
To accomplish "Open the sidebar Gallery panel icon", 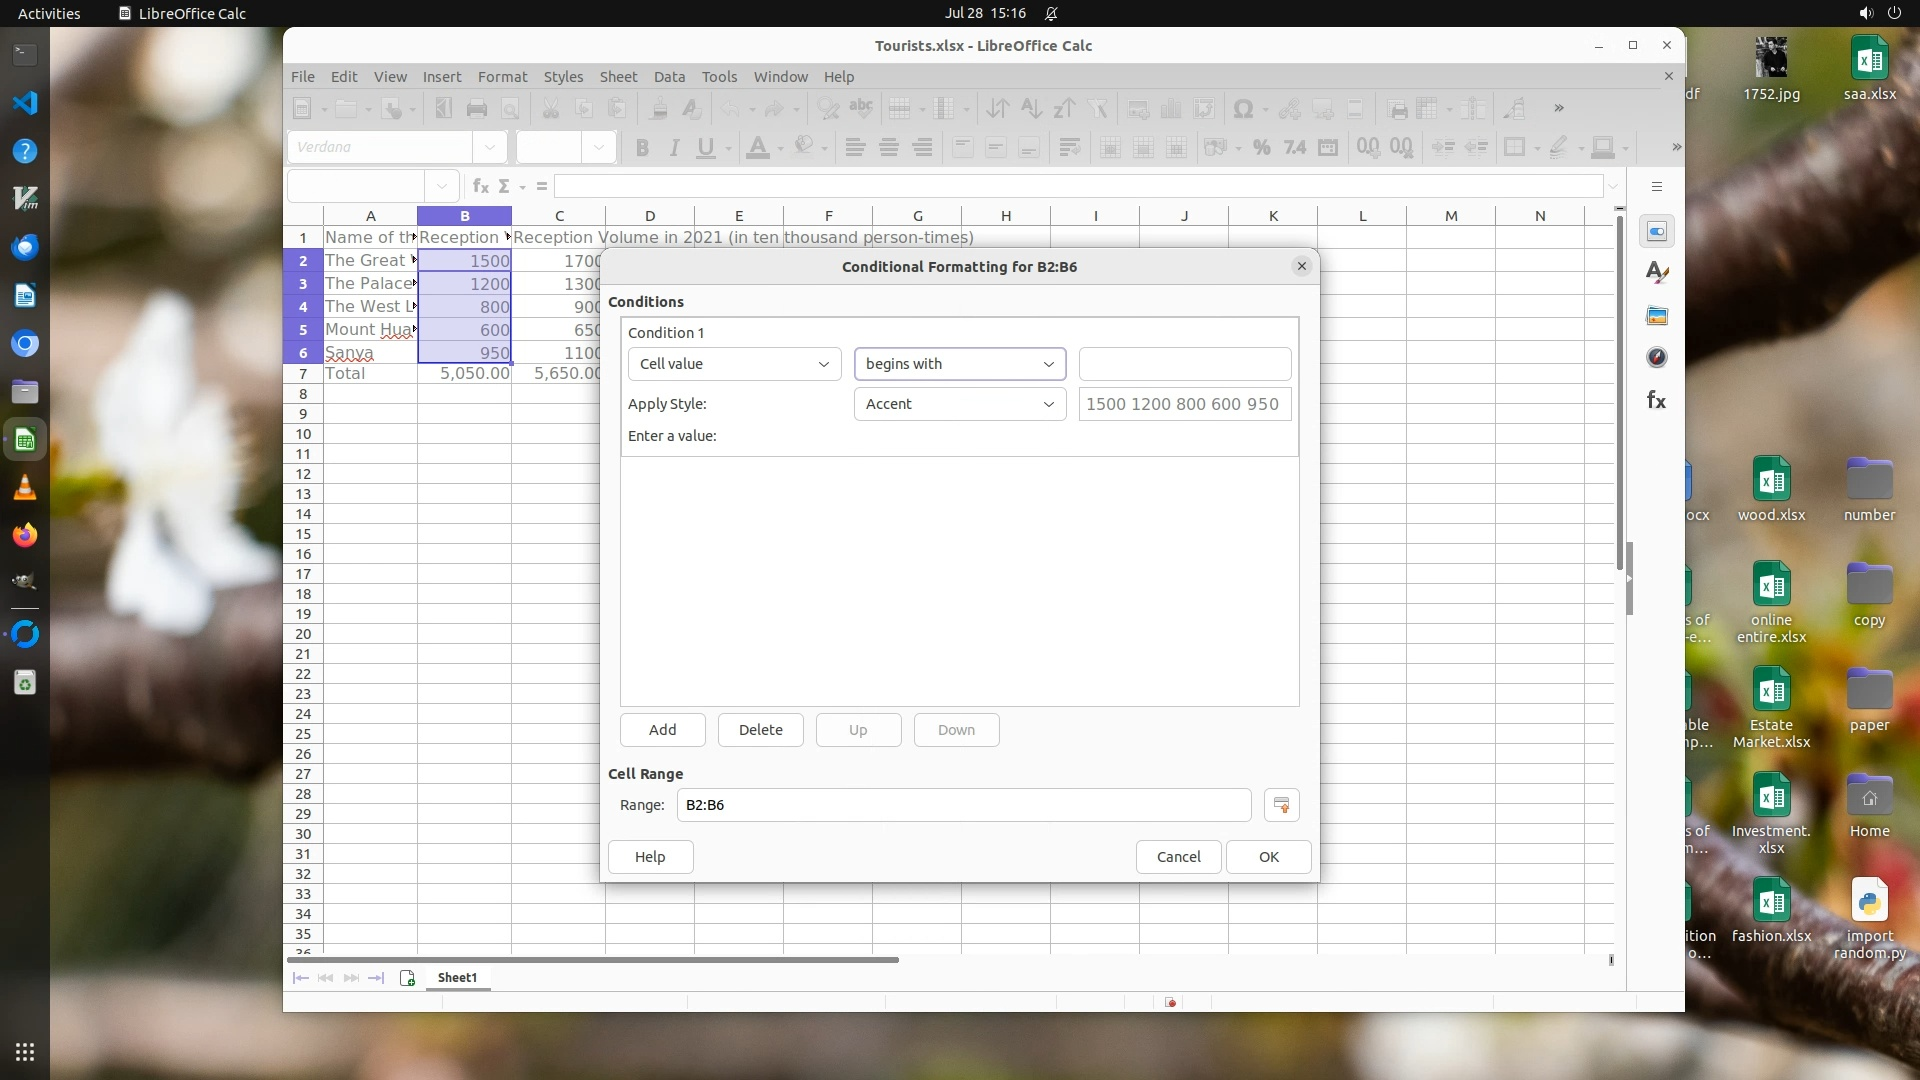I will (1657, 316).
